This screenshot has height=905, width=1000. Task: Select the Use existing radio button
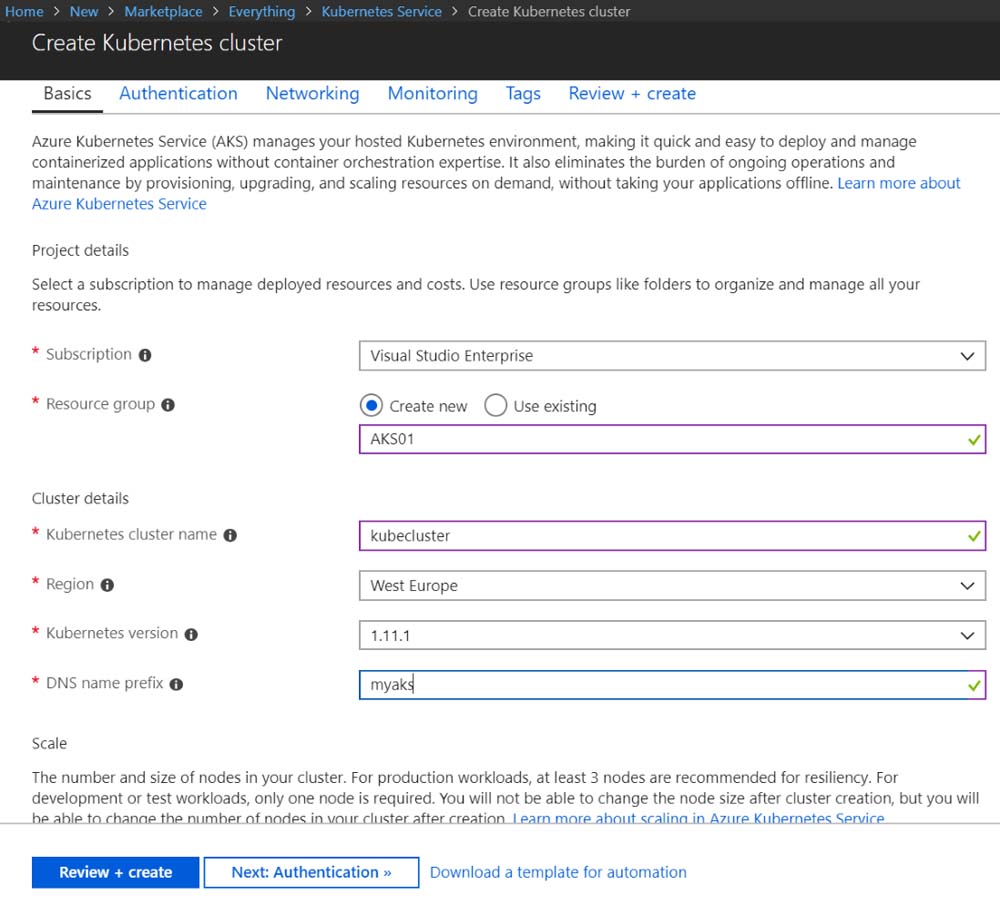[495, 405]
